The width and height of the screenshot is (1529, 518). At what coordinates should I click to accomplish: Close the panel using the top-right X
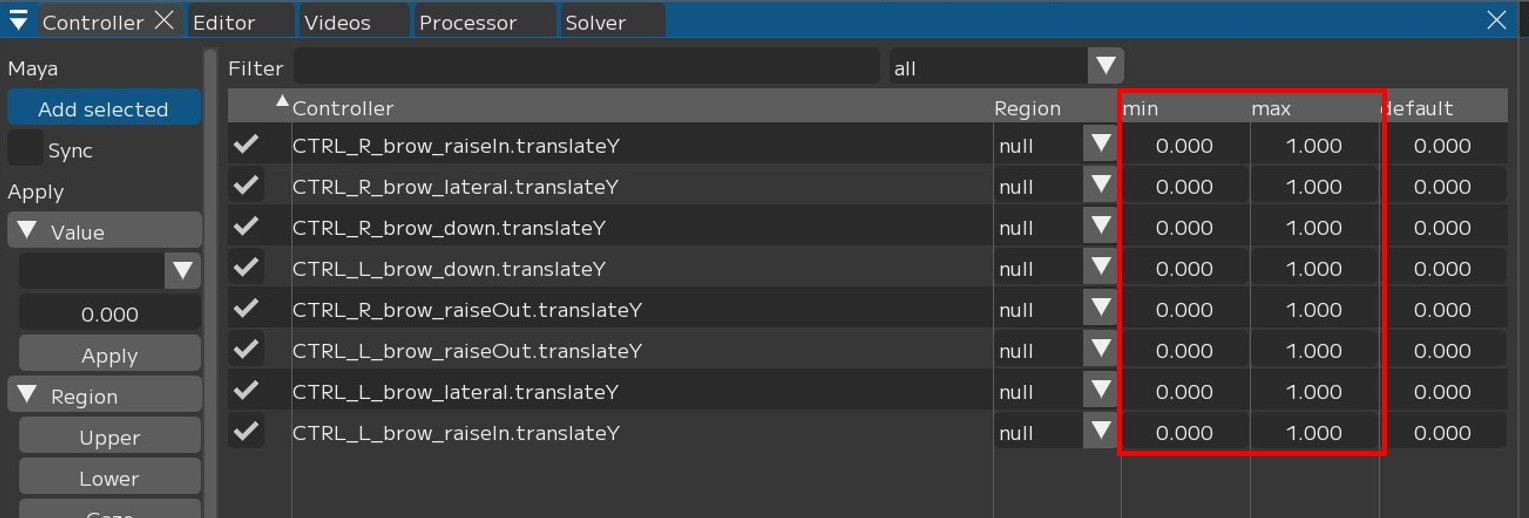click(x=1496, y=20)
